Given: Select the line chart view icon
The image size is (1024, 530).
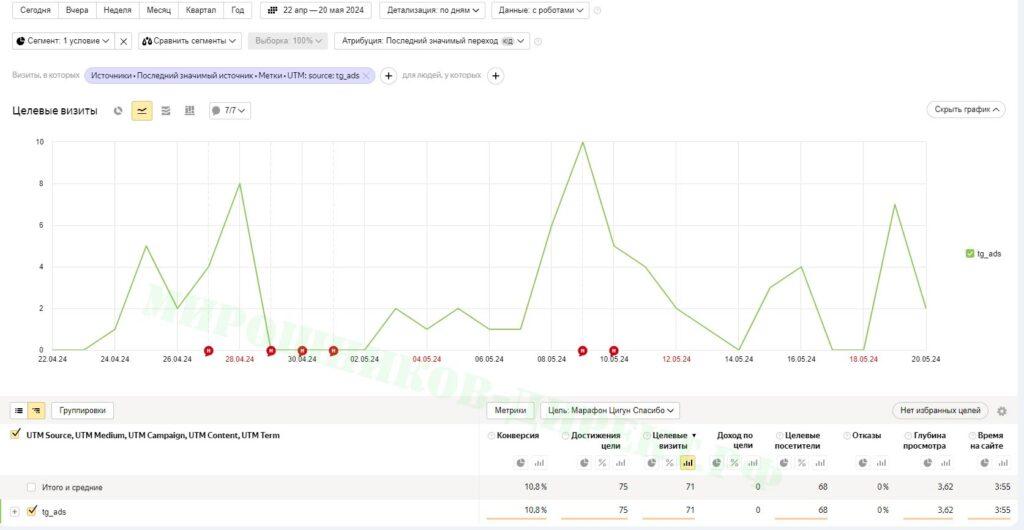Looking at the screenshot, I should coord(142,111).
